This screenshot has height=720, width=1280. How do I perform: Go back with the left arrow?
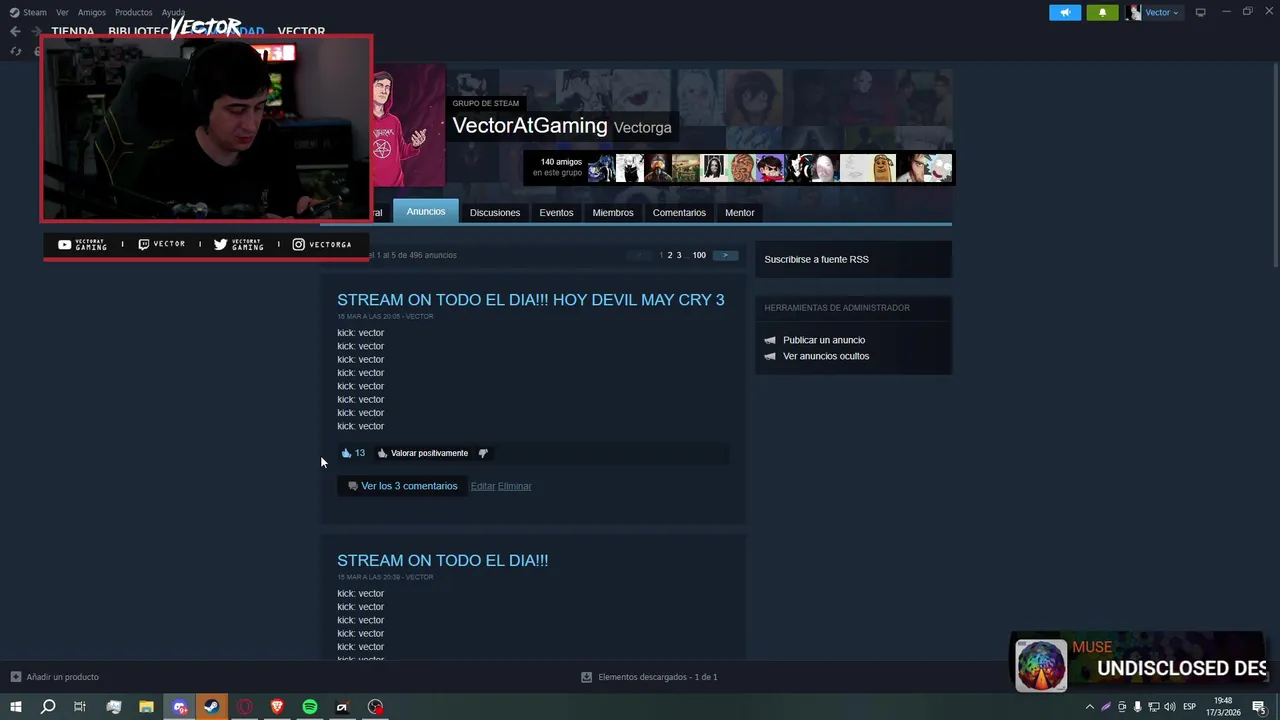(15, 31)
